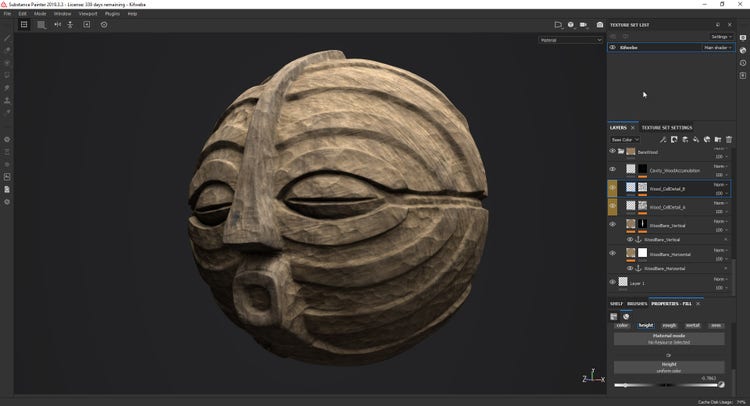
Task: Click the delete layer trash icon
Action: 731,139
